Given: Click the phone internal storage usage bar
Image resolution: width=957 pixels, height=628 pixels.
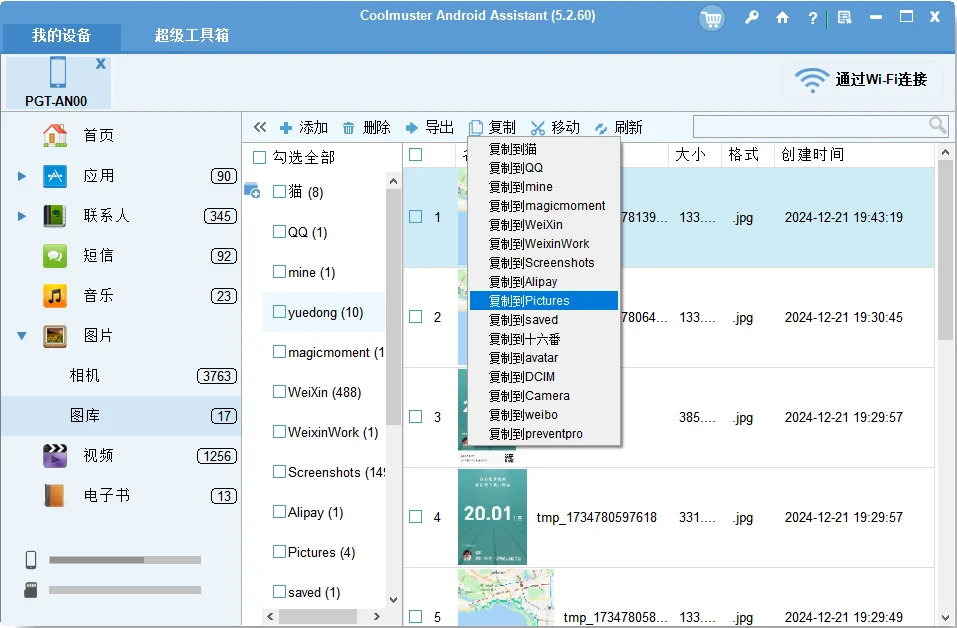Looking at the screenshot, I should tap(125, 560).
